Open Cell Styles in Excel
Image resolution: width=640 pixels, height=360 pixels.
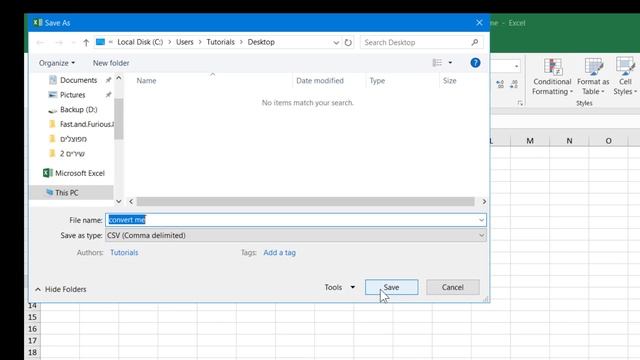coord(625,77)
